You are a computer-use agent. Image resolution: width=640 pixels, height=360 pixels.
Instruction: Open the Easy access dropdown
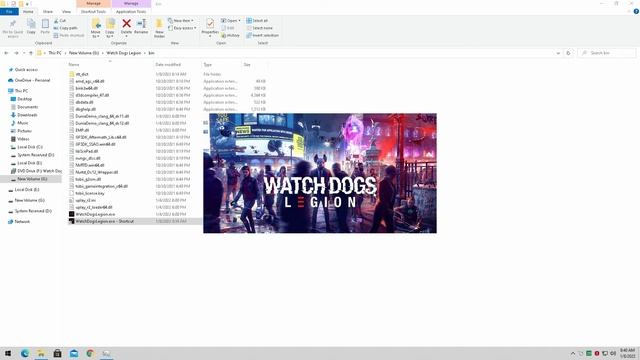tap(182, 28)
